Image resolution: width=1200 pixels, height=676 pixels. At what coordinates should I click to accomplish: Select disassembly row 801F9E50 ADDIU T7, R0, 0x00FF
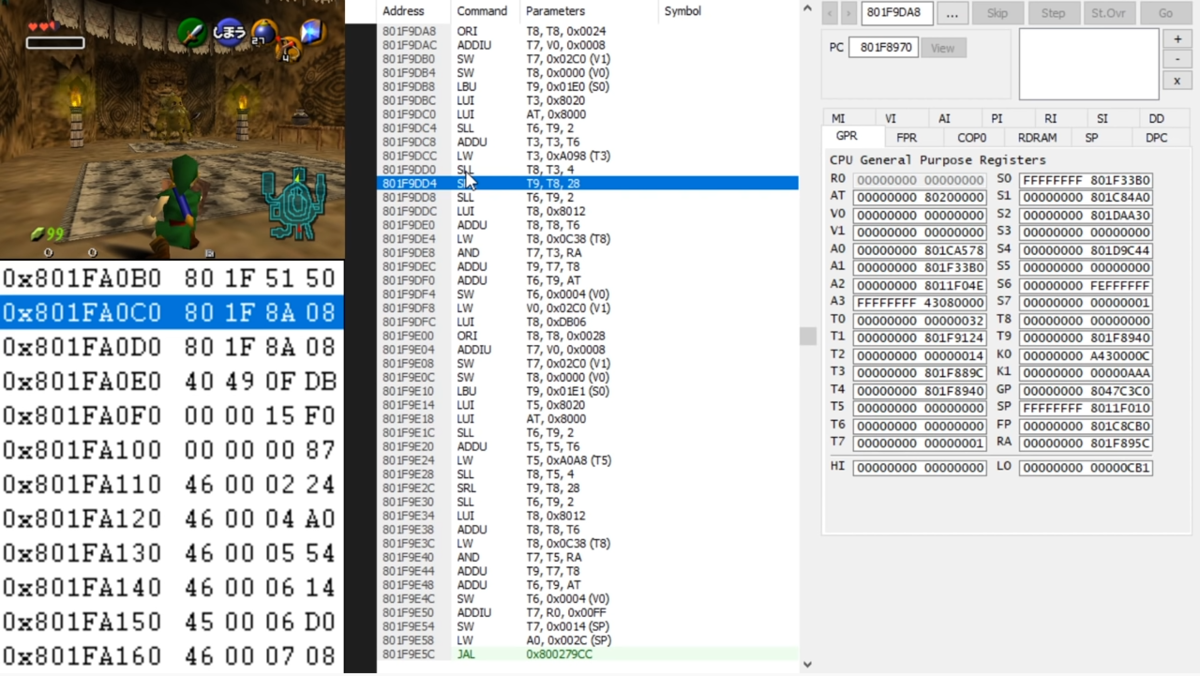[588, 612]
